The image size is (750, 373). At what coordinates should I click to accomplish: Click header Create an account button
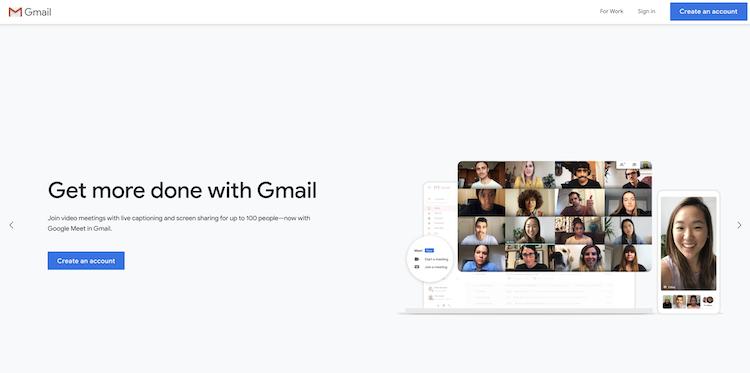(x=708, y=11)
